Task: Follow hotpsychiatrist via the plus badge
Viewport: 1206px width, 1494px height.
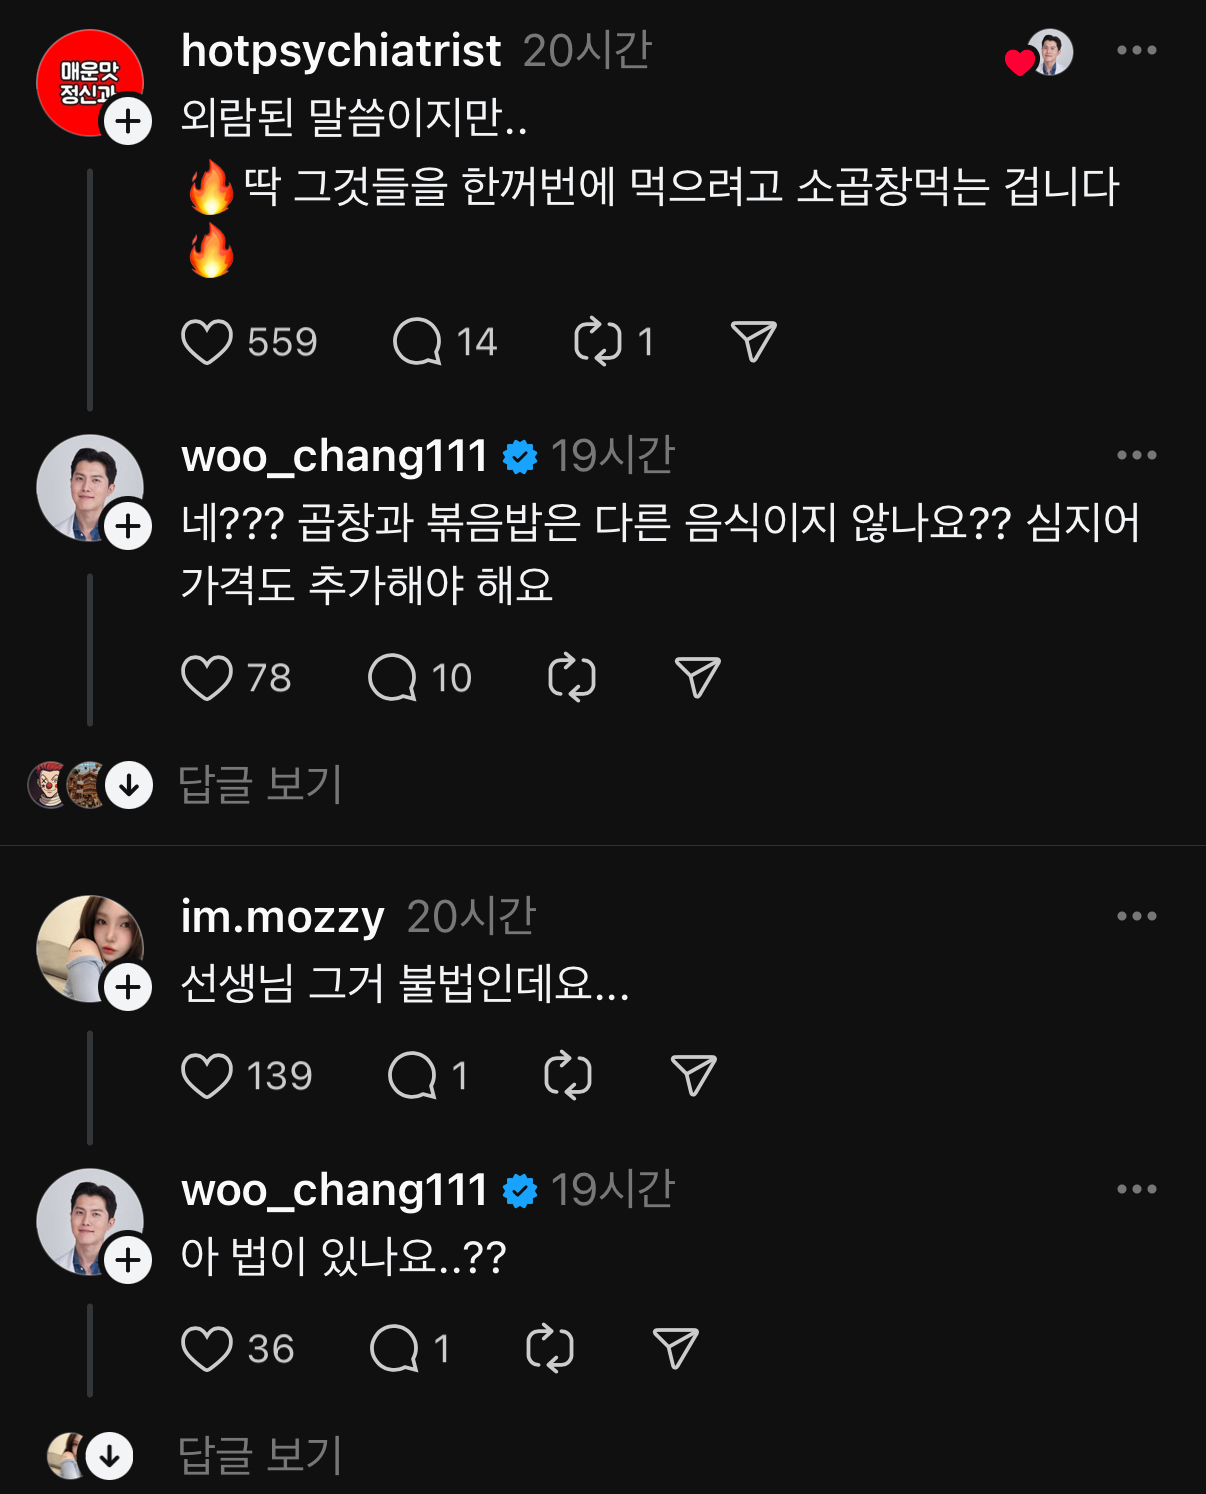Action: tap(128, 122)
